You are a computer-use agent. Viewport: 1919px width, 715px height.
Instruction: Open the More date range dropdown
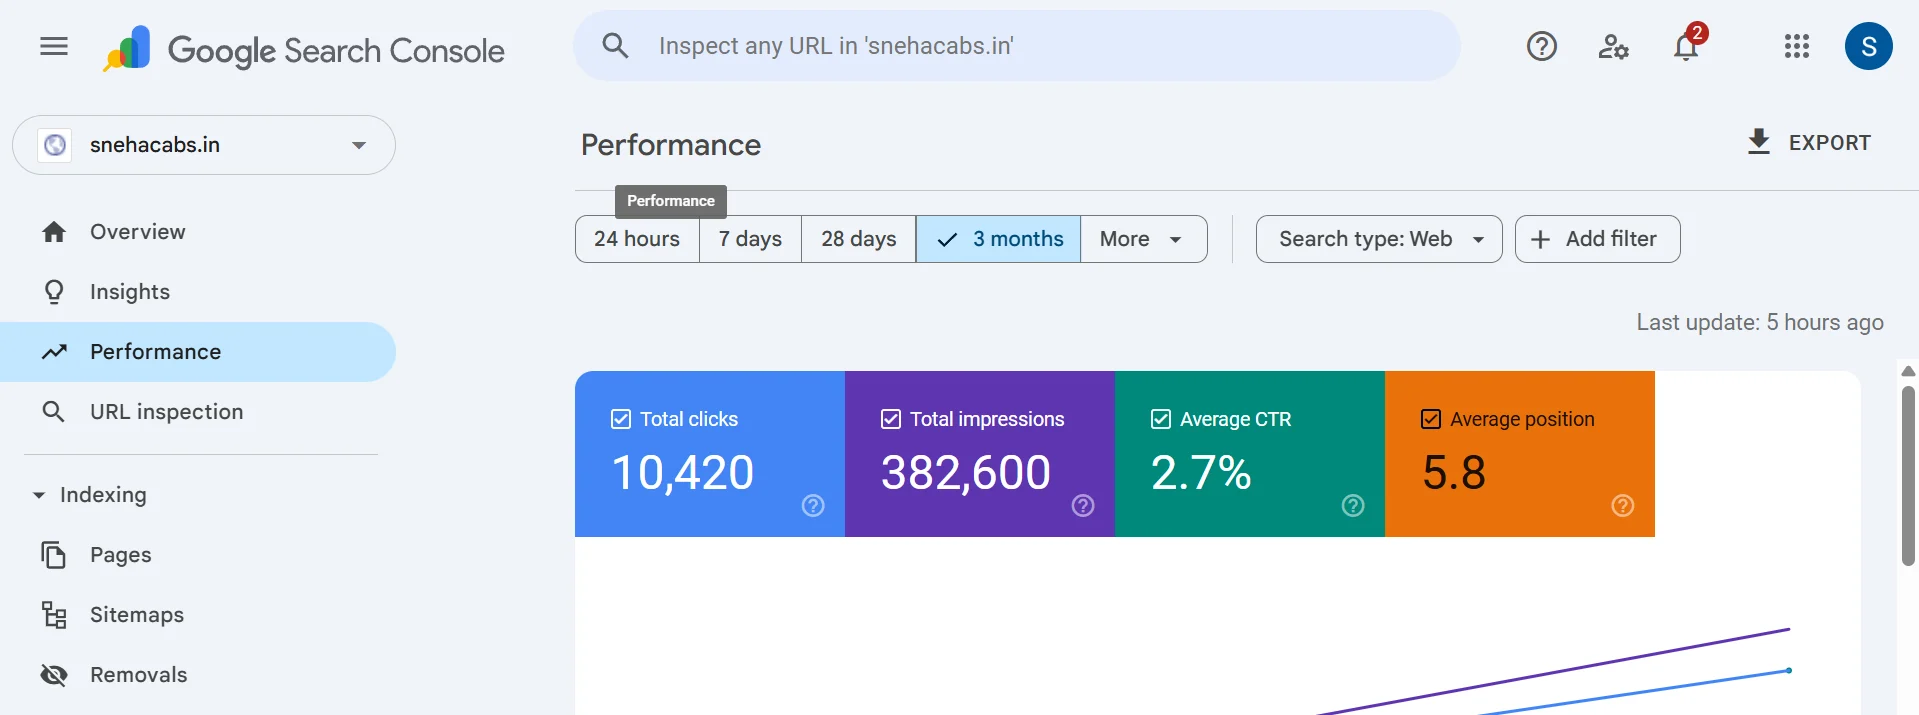[x=1143, y=239]
